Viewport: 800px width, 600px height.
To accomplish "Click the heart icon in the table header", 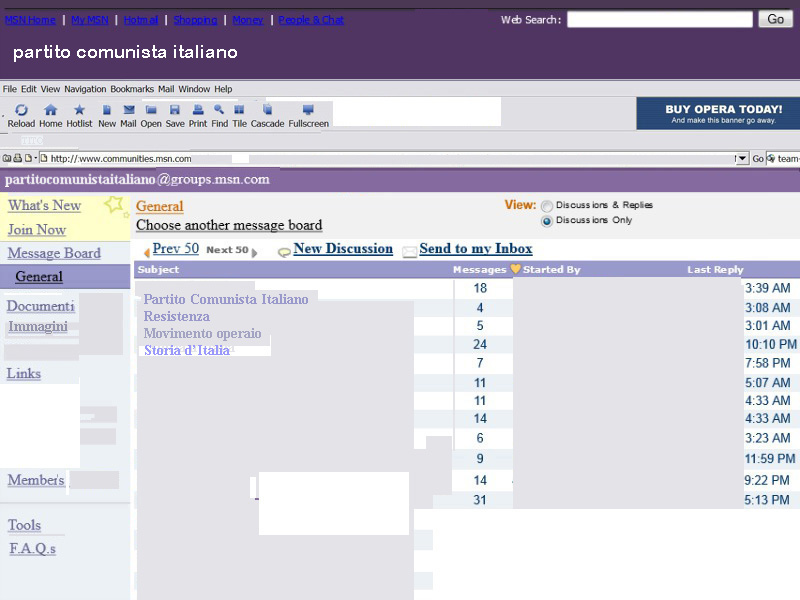I will coord(515,269).
